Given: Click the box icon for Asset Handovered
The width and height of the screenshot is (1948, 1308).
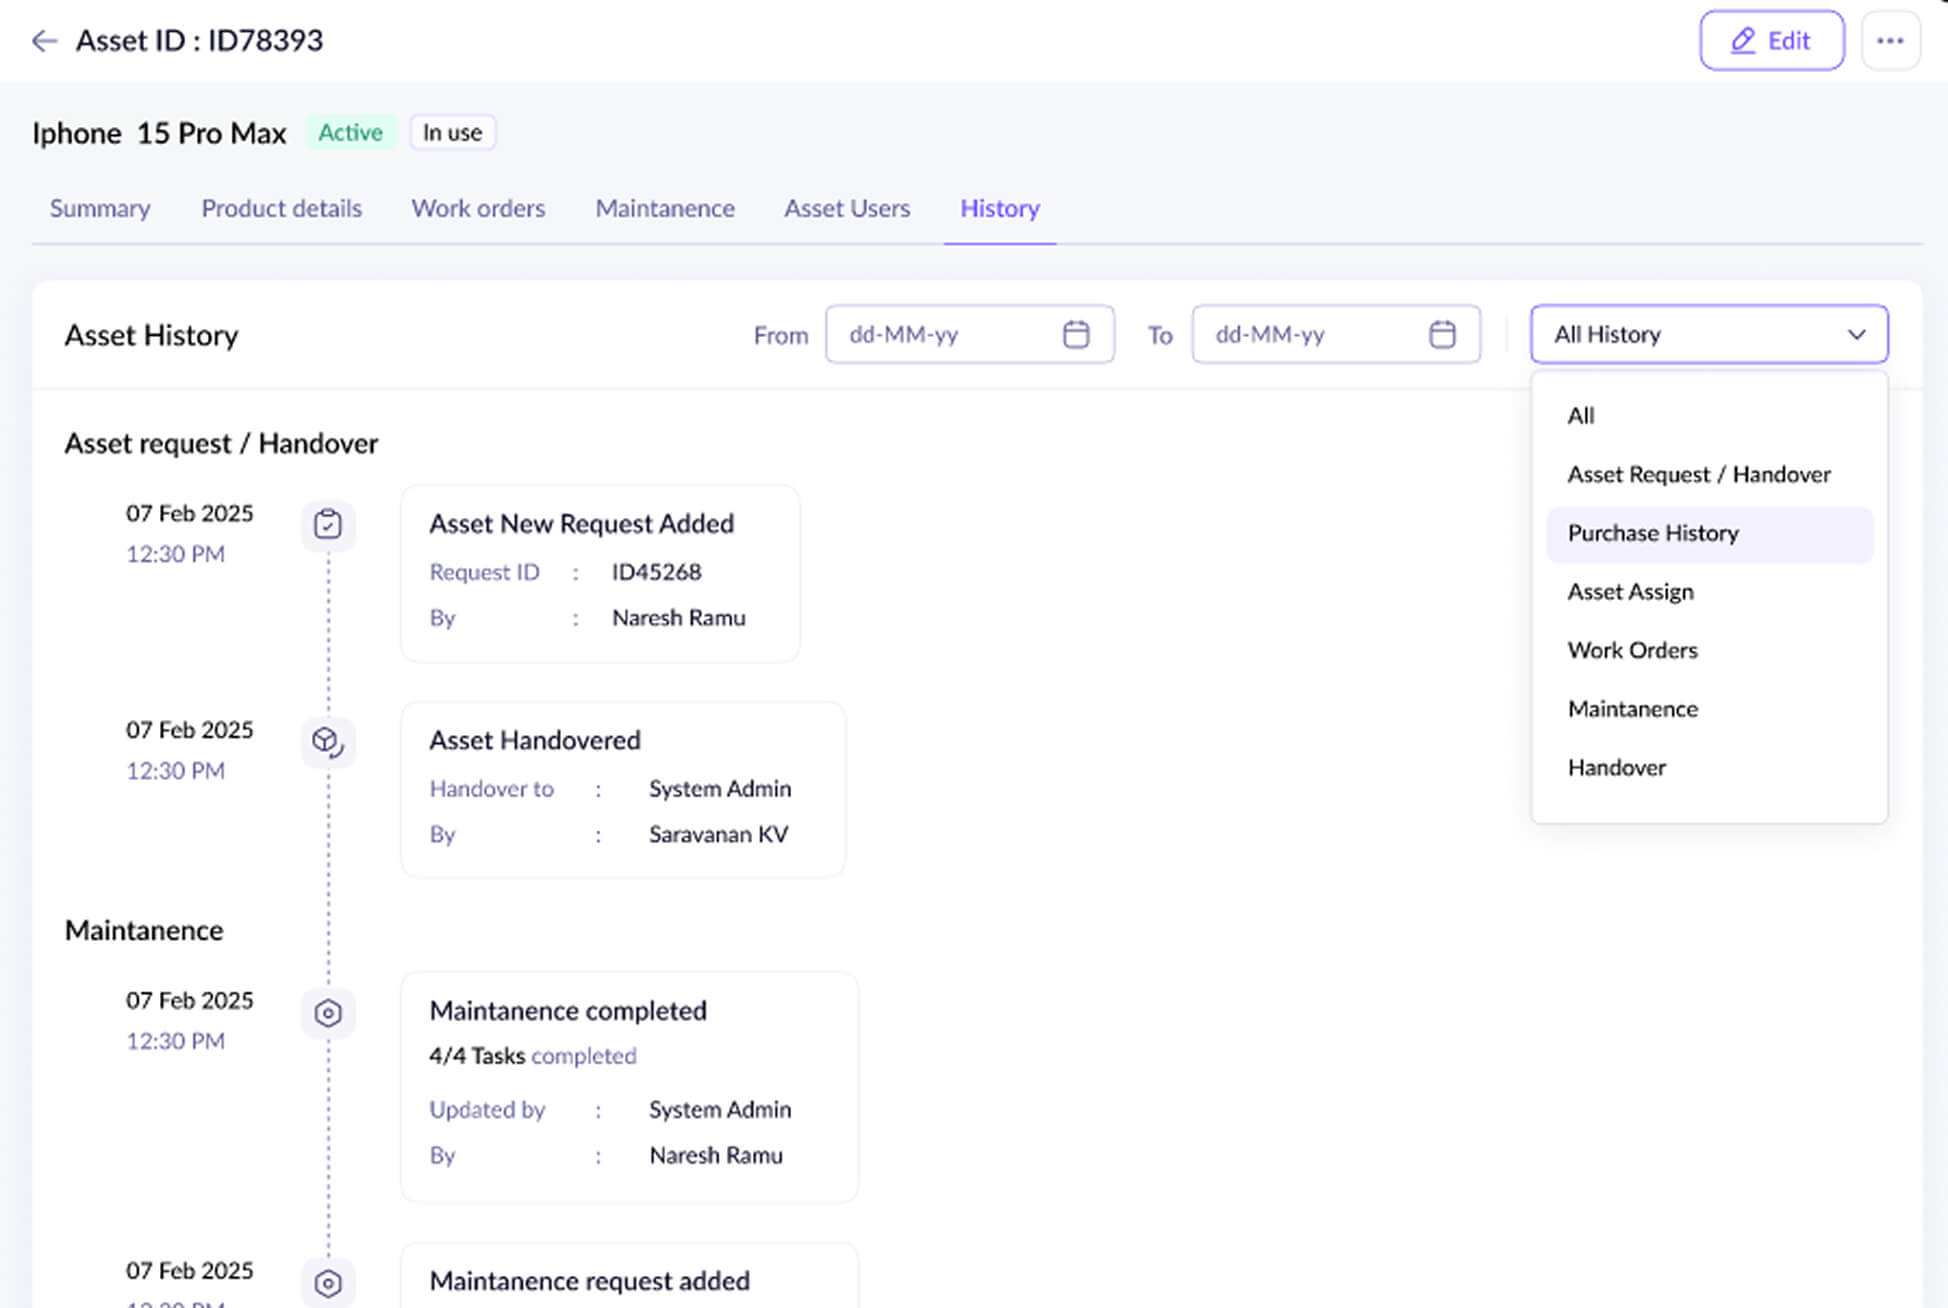Looking at the screenshot, I should (328, 742).
